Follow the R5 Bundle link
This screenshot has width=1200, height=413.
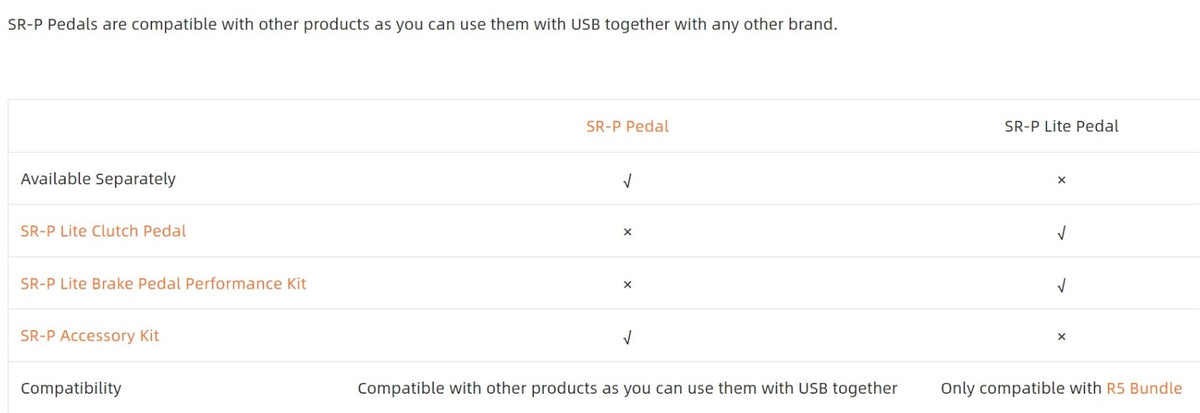1144,388
